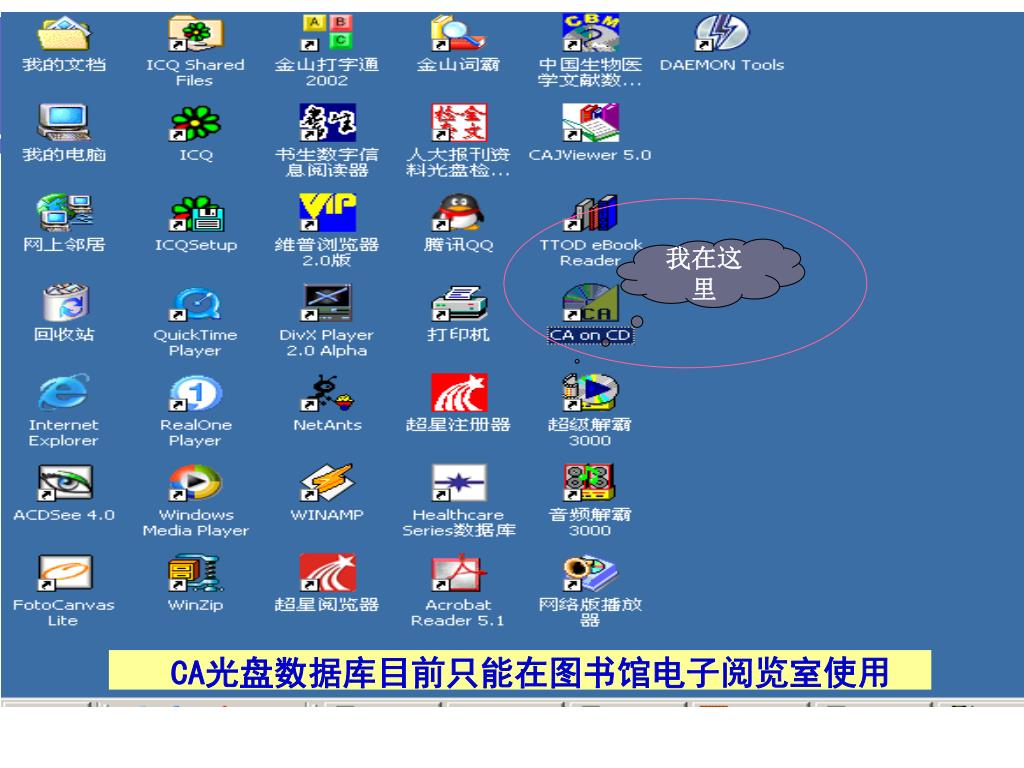Screen dimensions: 1024x768
Task: Open the 书生数字信息阅读器 shortcut
Action: 327,123
